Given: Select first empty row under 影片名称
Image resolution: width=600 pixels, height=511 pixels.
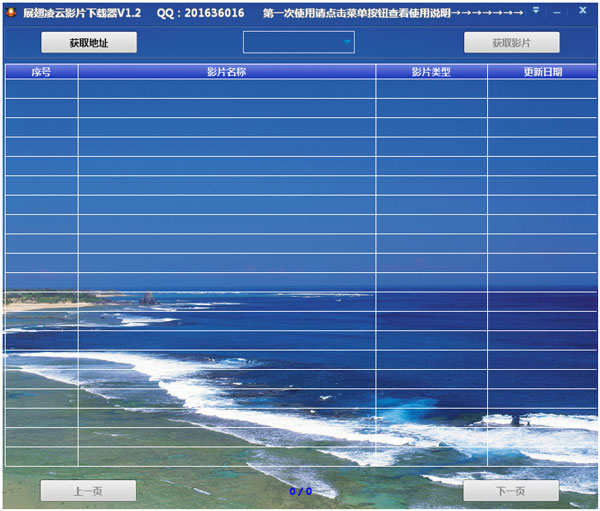Looking at the screenshot, I should click(227, 89).
